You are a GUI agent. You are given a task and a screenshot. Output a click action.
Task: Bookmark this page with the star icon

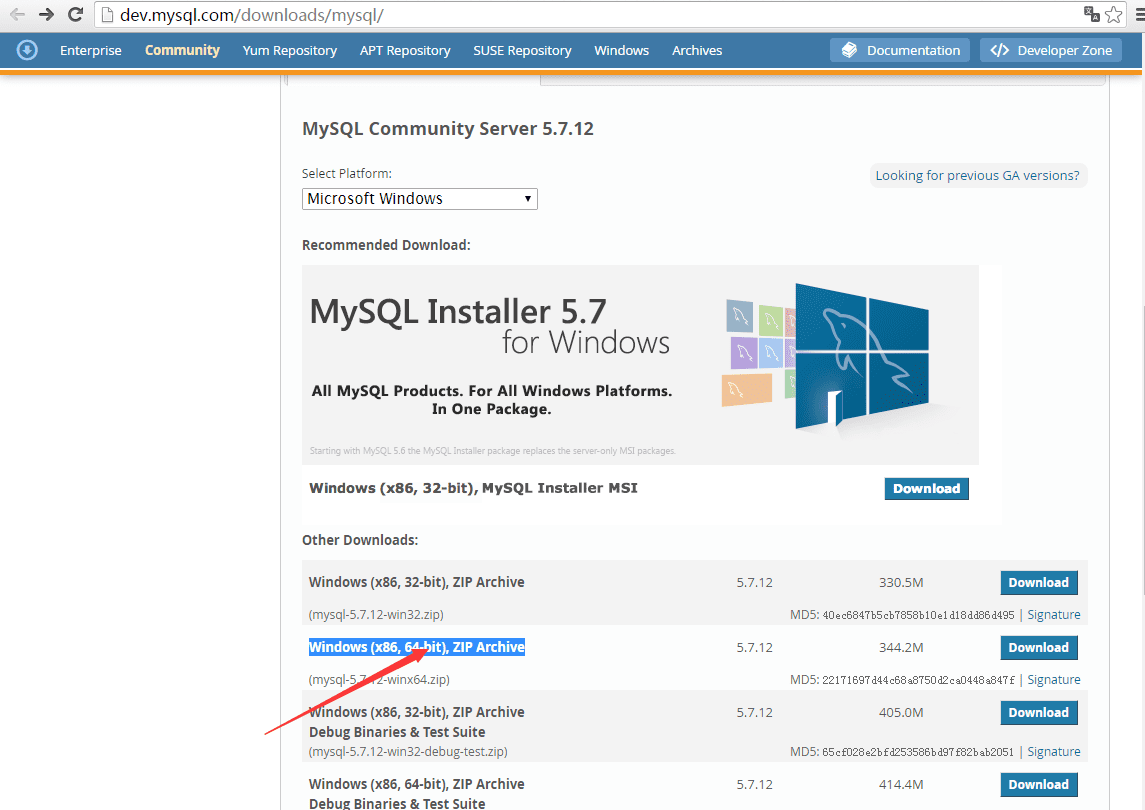point(1113,15)
